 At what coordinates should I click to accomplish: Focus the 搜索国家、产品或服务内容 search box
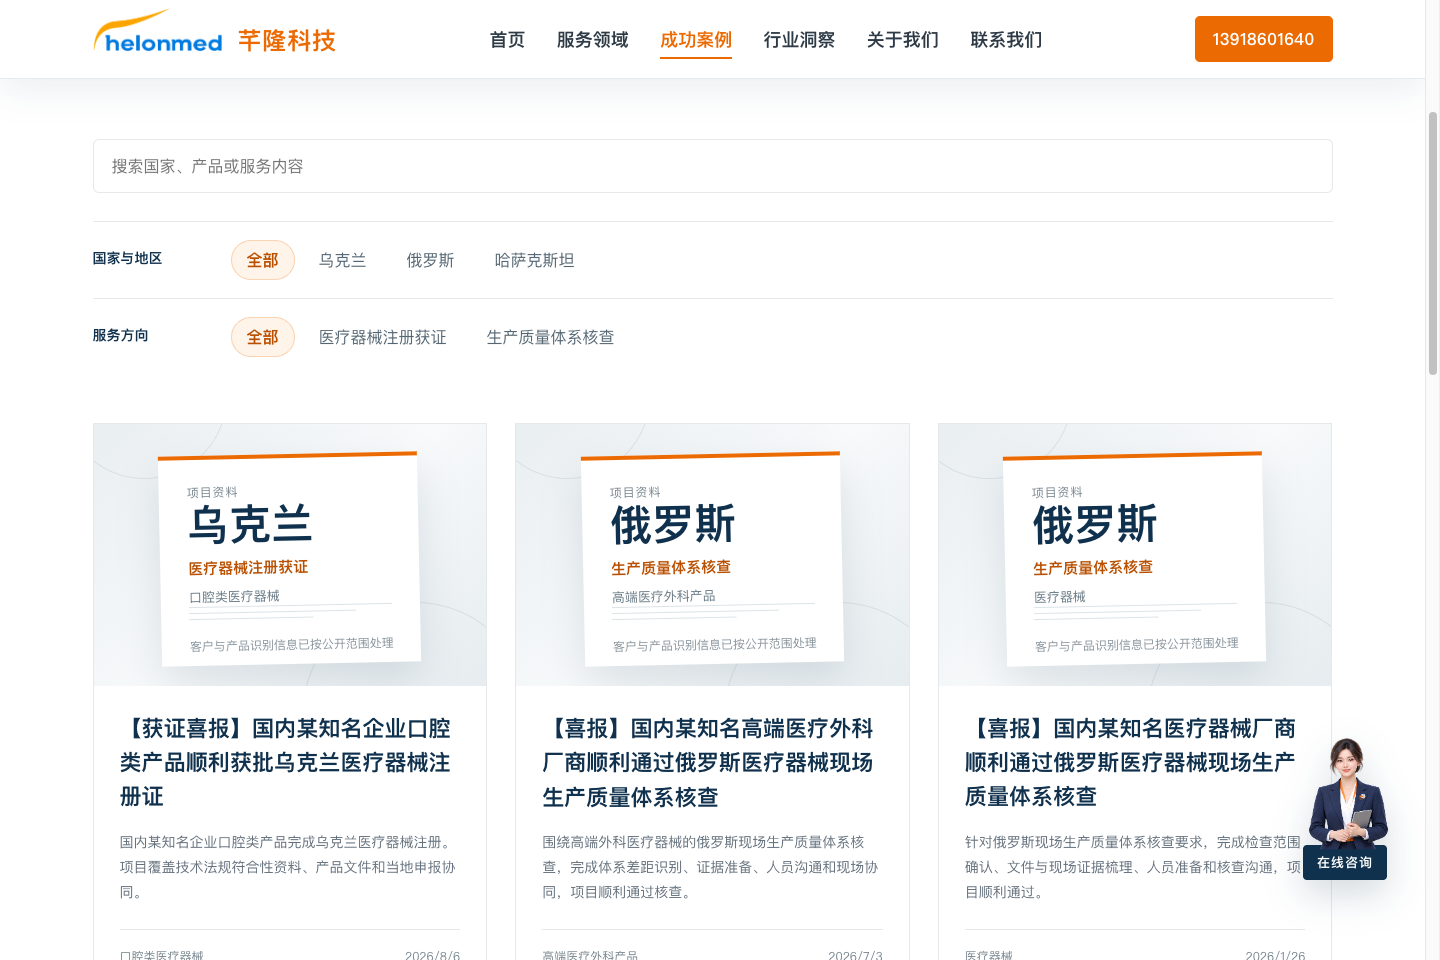coord(713,166)
